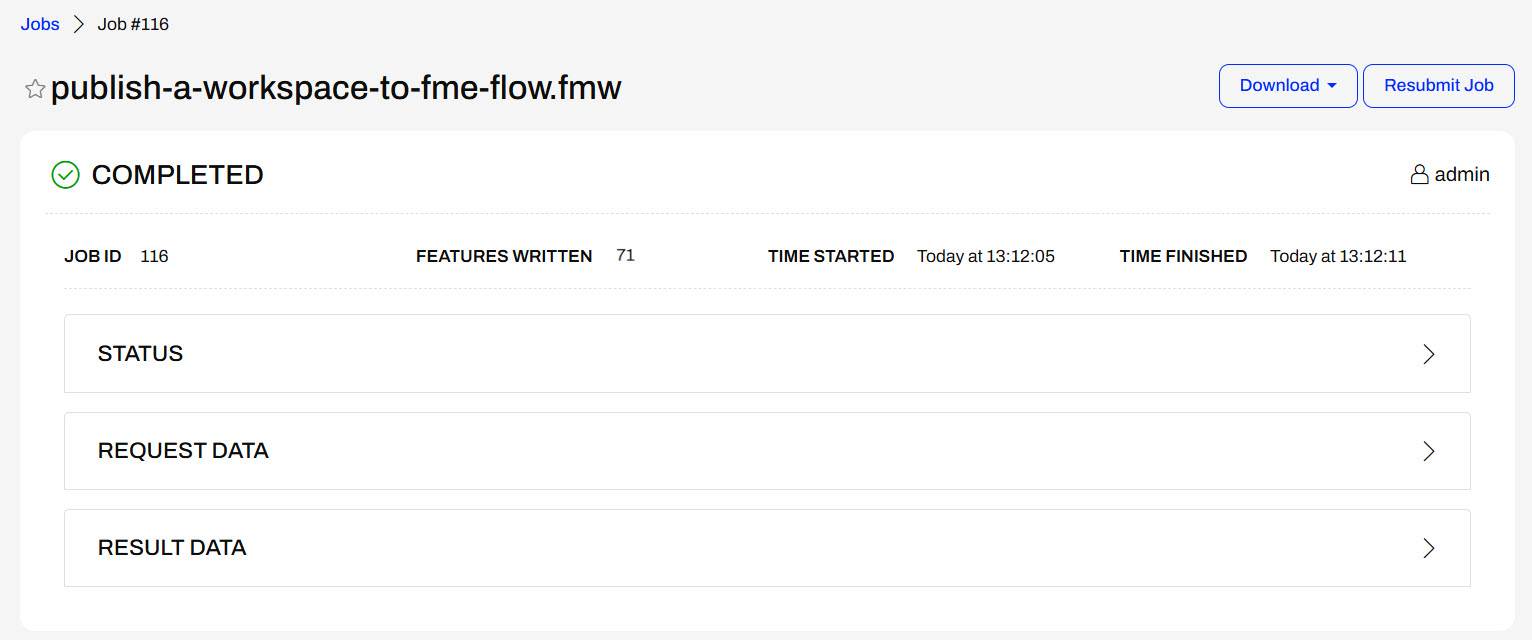Click the start time Today at 13:12:05
This screenshot has height=640, width=1532.
[x=985, y=257]
